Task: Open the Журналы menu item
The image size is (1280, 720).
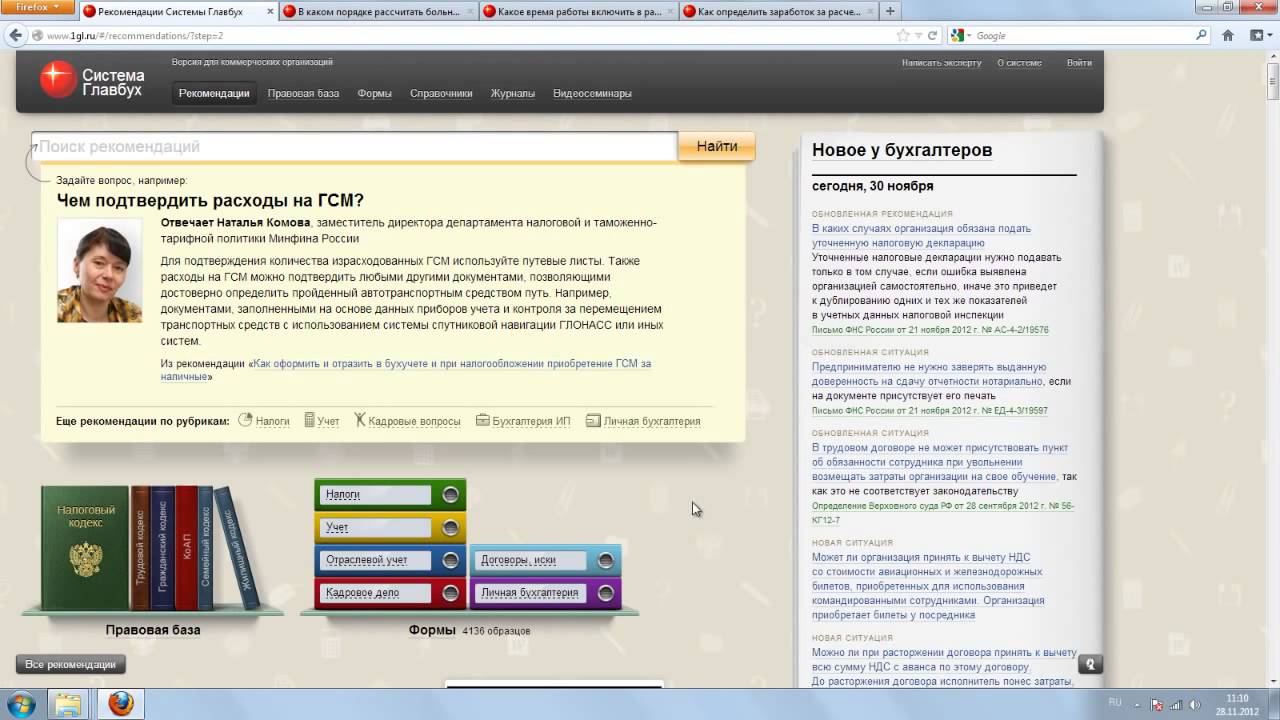Action: point(512,93)
